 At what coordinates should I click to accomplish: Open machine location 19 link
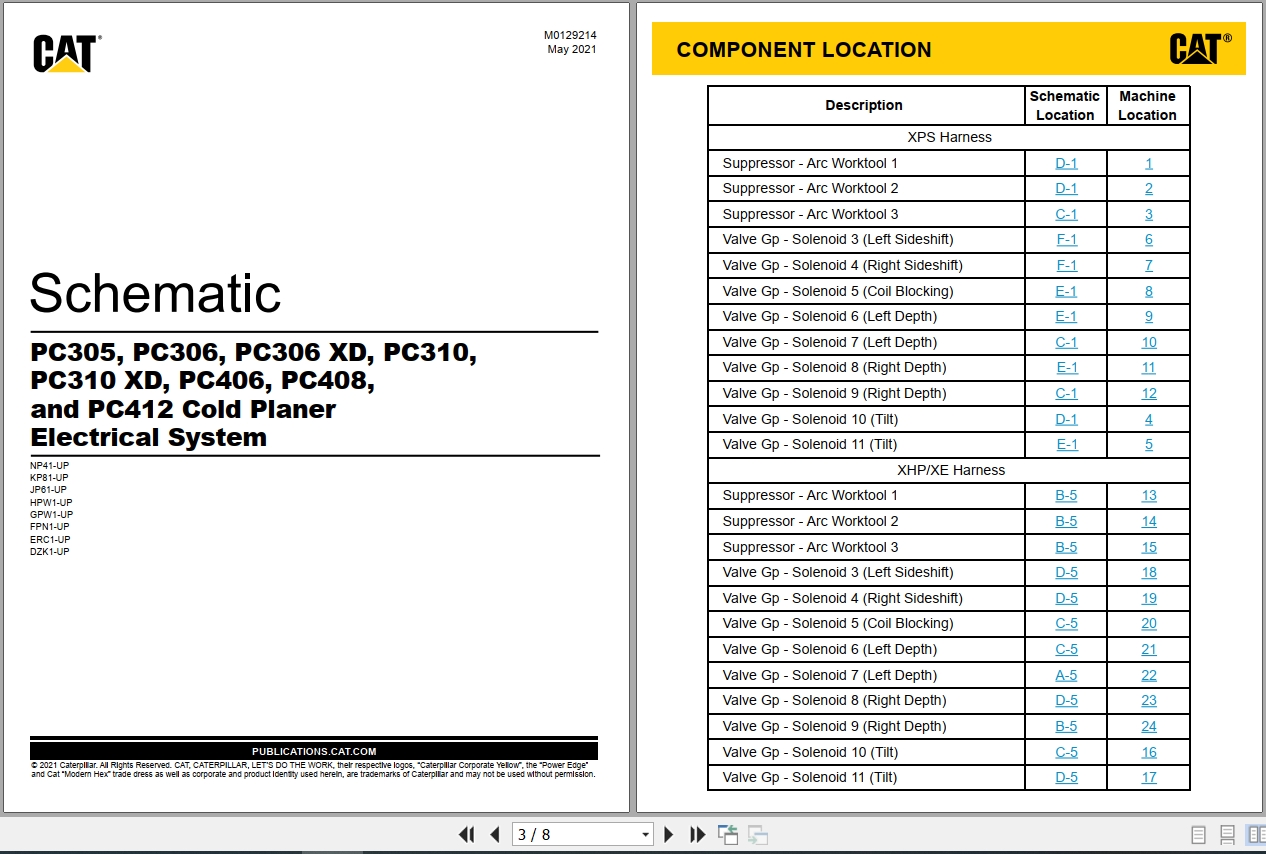click(x=1149, y=598)
